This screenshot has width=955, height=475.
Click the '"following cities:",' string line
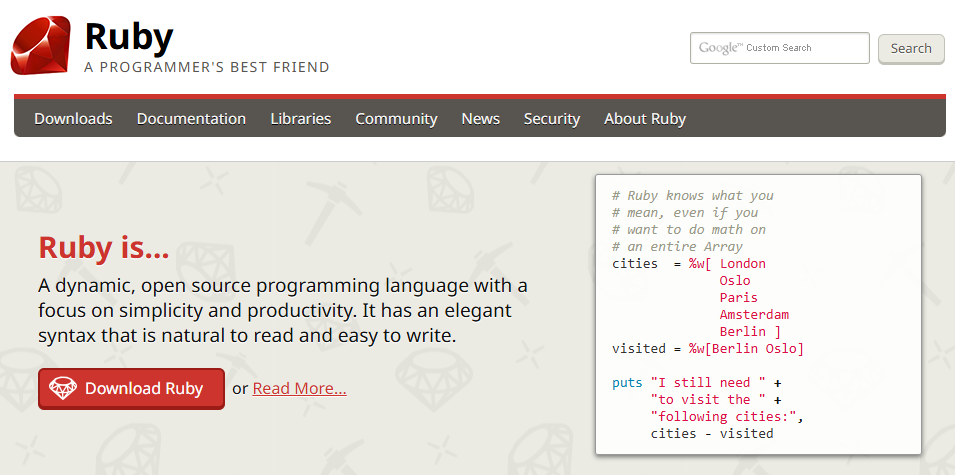point(727,417)
